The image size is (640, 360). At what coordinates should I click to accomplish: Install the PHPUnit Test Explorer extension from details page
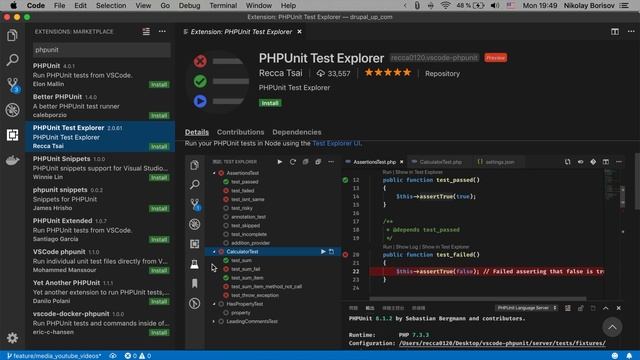(270, 103)
